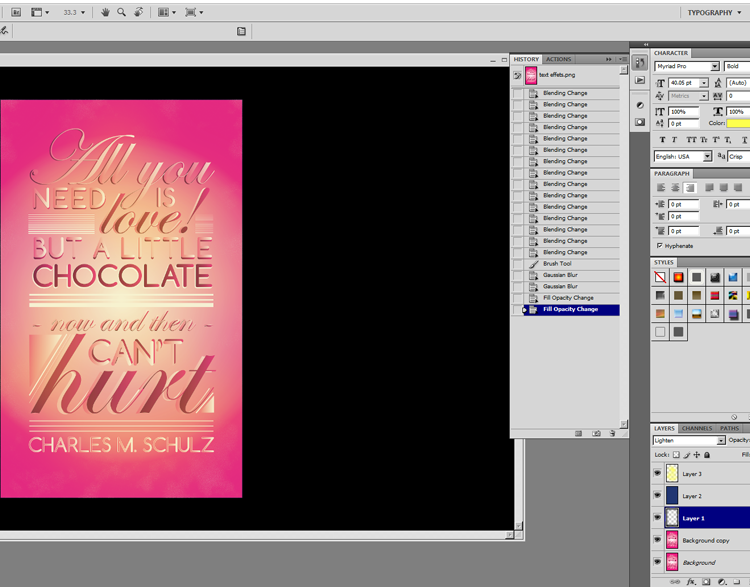This screenshot has height=587, width=750.
Task: Create new snapshot in History panel
Action: click(x=596, y=433)
